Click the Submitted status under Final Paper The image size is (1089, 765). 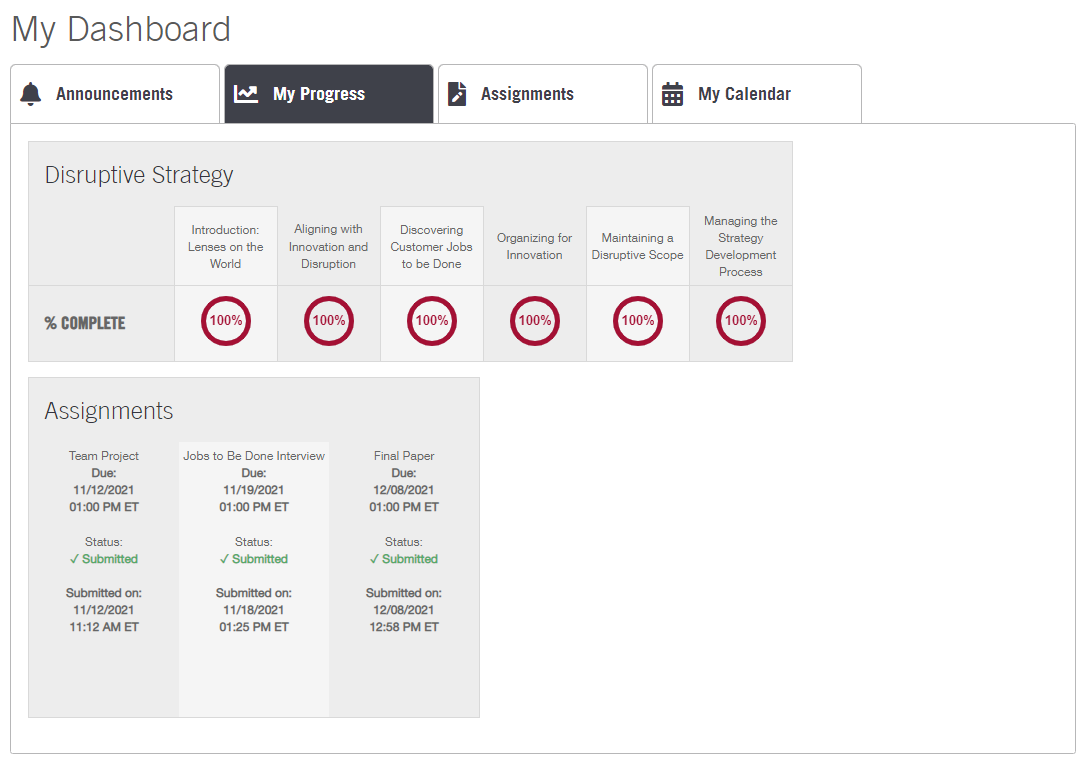click(403, 558)
